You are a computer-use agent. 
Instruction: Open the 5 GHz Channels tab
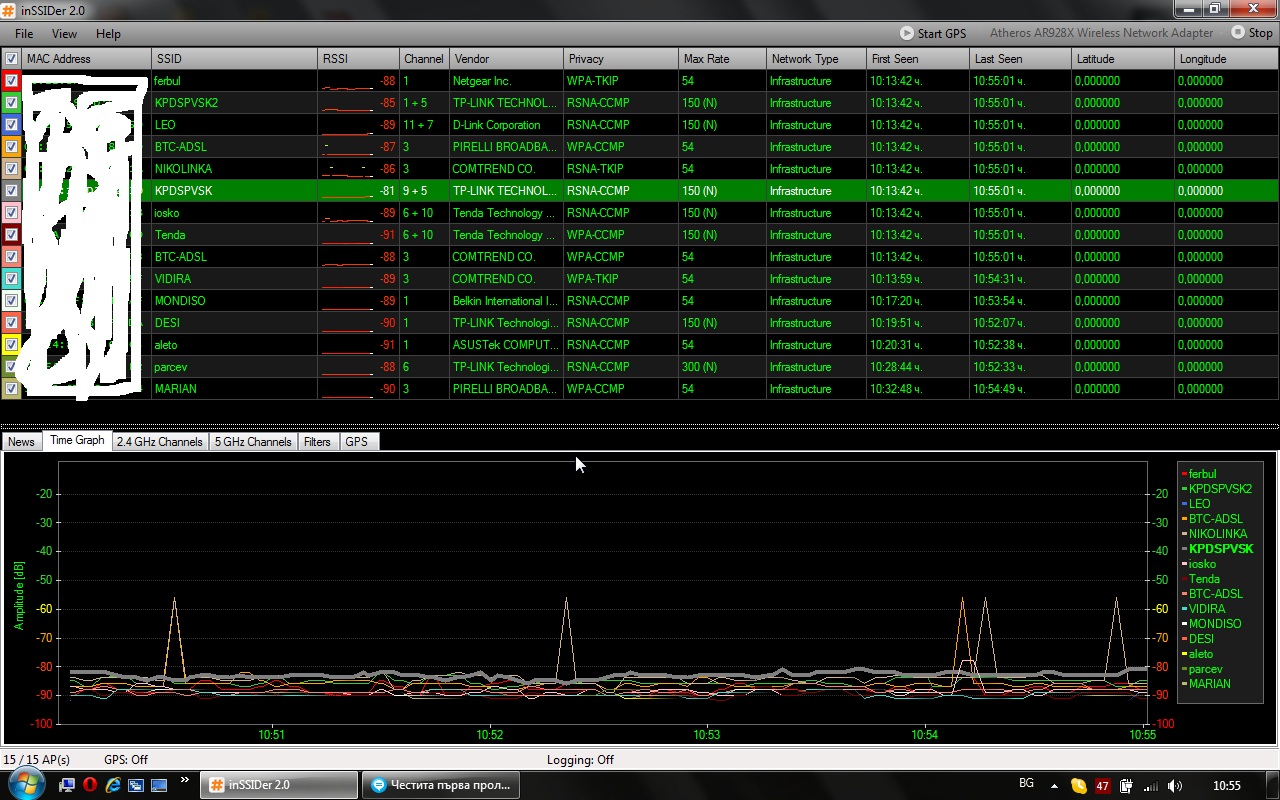(x=253, y=441)
